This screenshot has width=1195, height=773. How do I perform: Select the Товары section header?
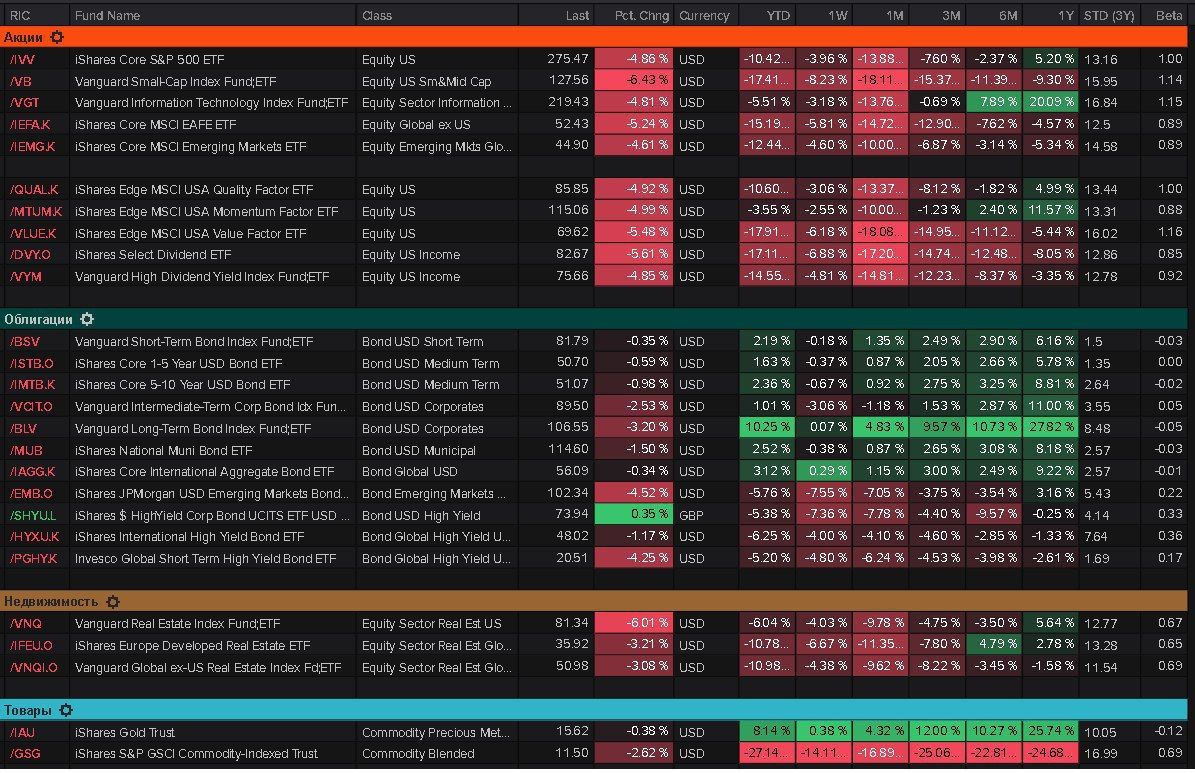[x=594, y=710]
